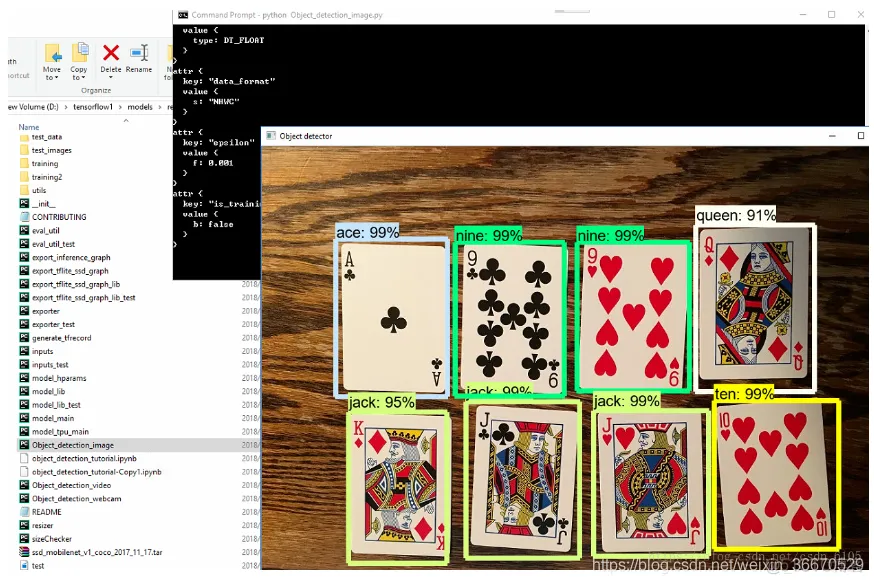874x584 pixels.
Task: Click Command Prompt title bar icon
Action: [x=183, y=15]
